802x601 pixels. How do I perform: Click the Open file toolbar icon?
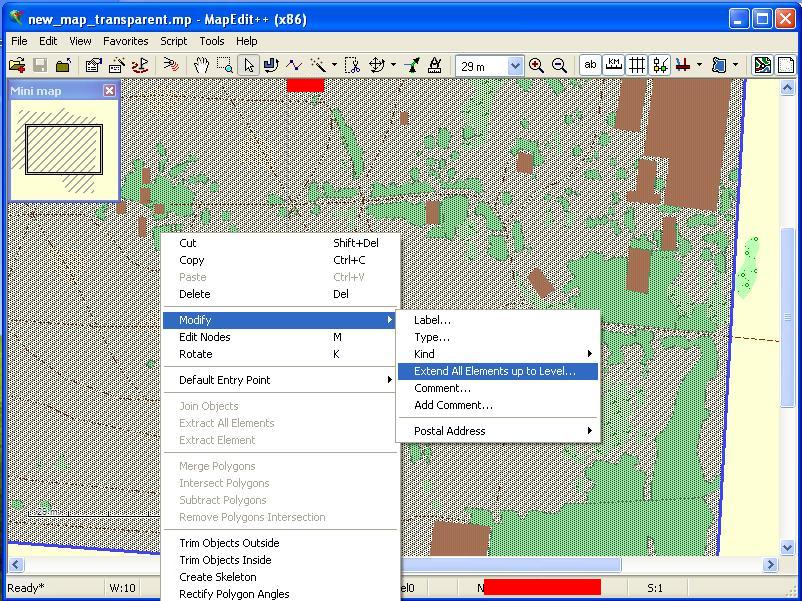[x=17, y=66]
